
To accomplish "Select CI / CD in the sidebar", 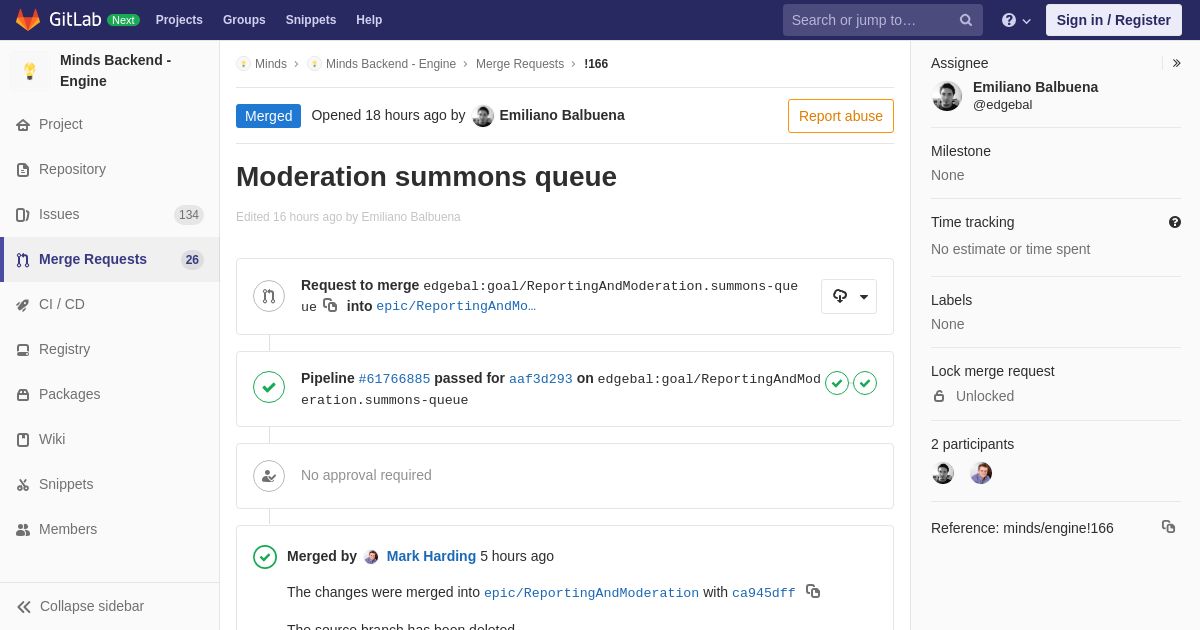I will pyautogui.click(x=110, y=305).
